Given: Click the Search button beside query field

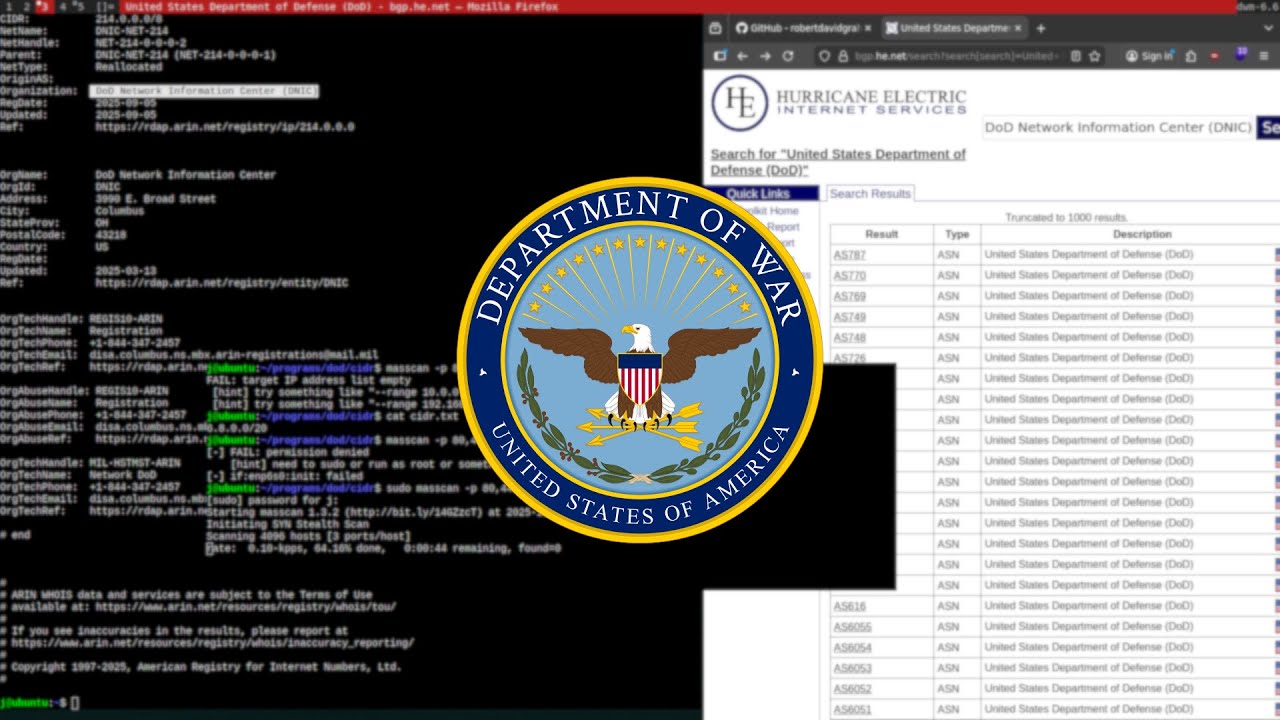Looking at the screenshot, I should (x=1268, y=128).
